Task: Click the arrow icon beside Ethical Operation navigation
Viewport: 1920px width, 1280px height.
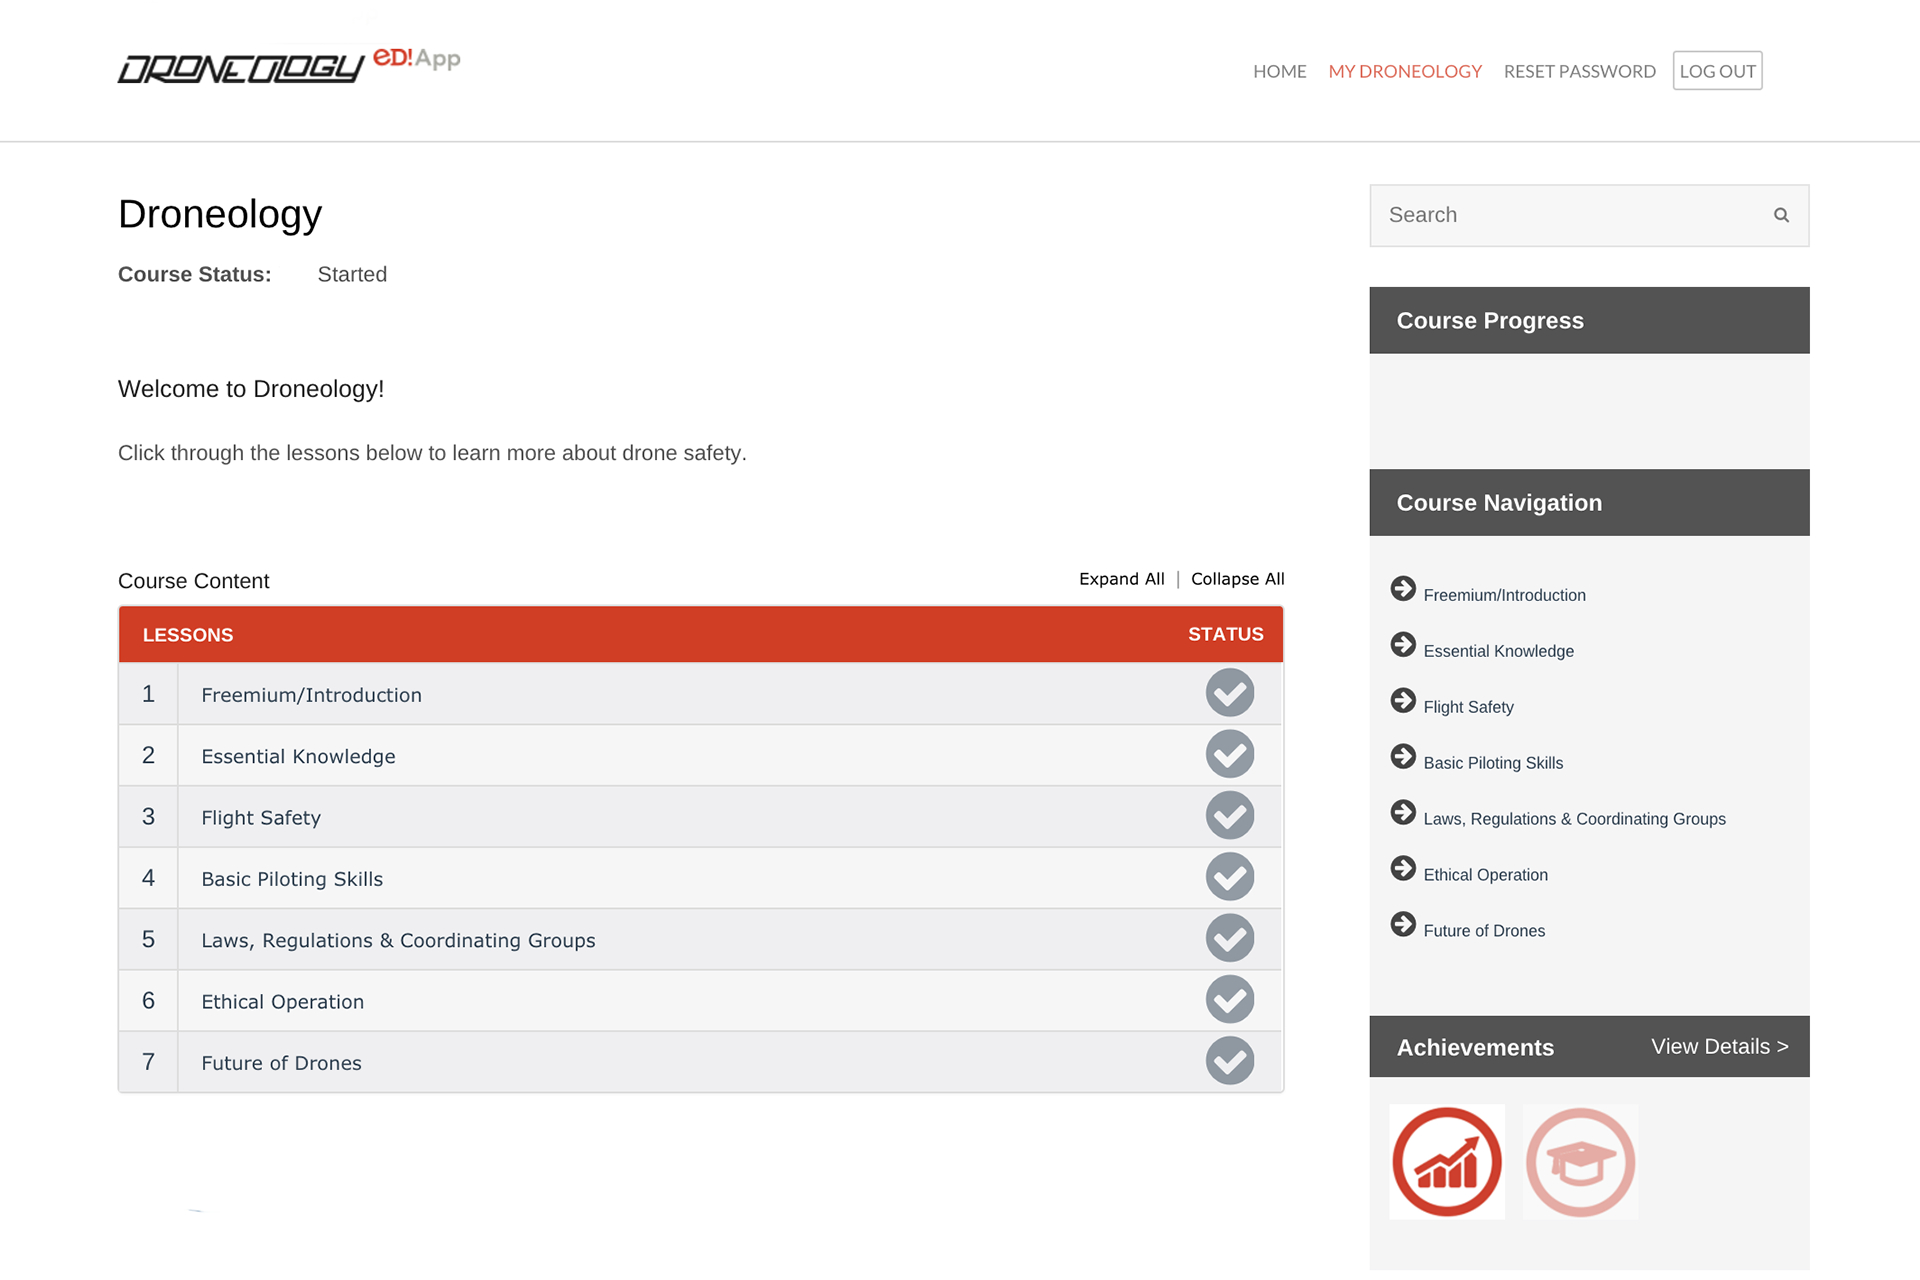Action: (1404, 868)
